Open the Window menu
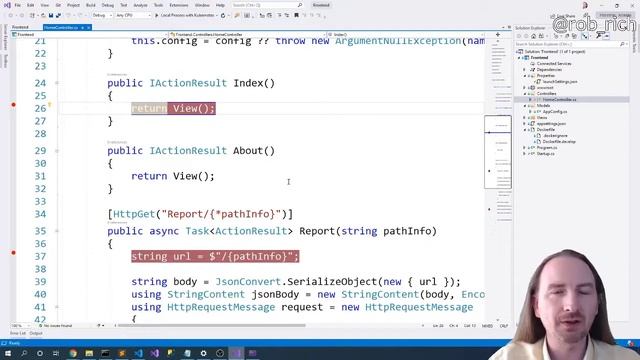 [x=202, y=5]
